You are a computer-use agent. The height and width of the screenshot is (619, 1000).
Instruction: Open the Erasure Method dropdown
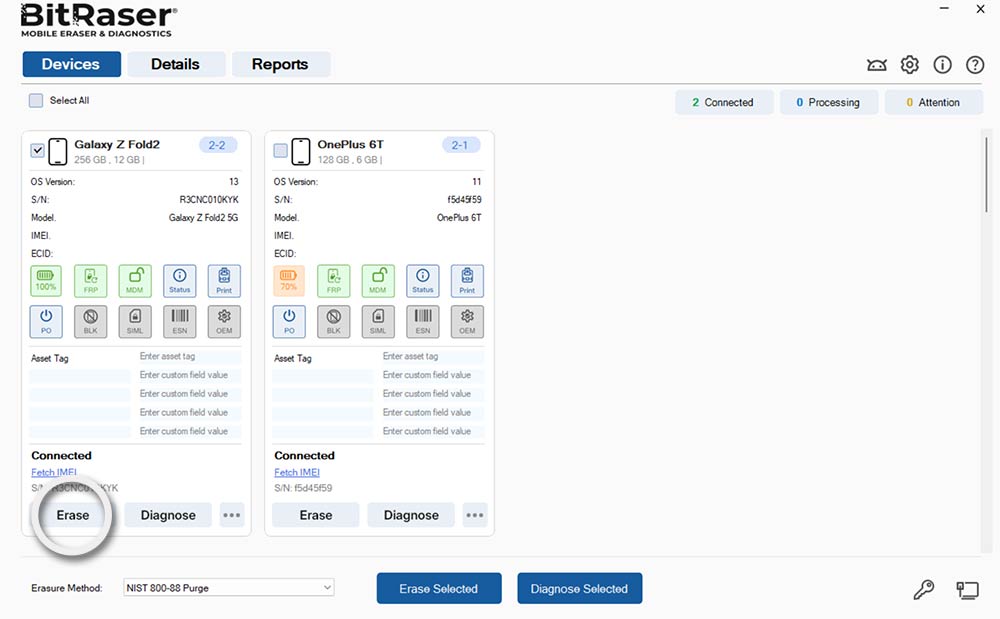coord(229,588)
